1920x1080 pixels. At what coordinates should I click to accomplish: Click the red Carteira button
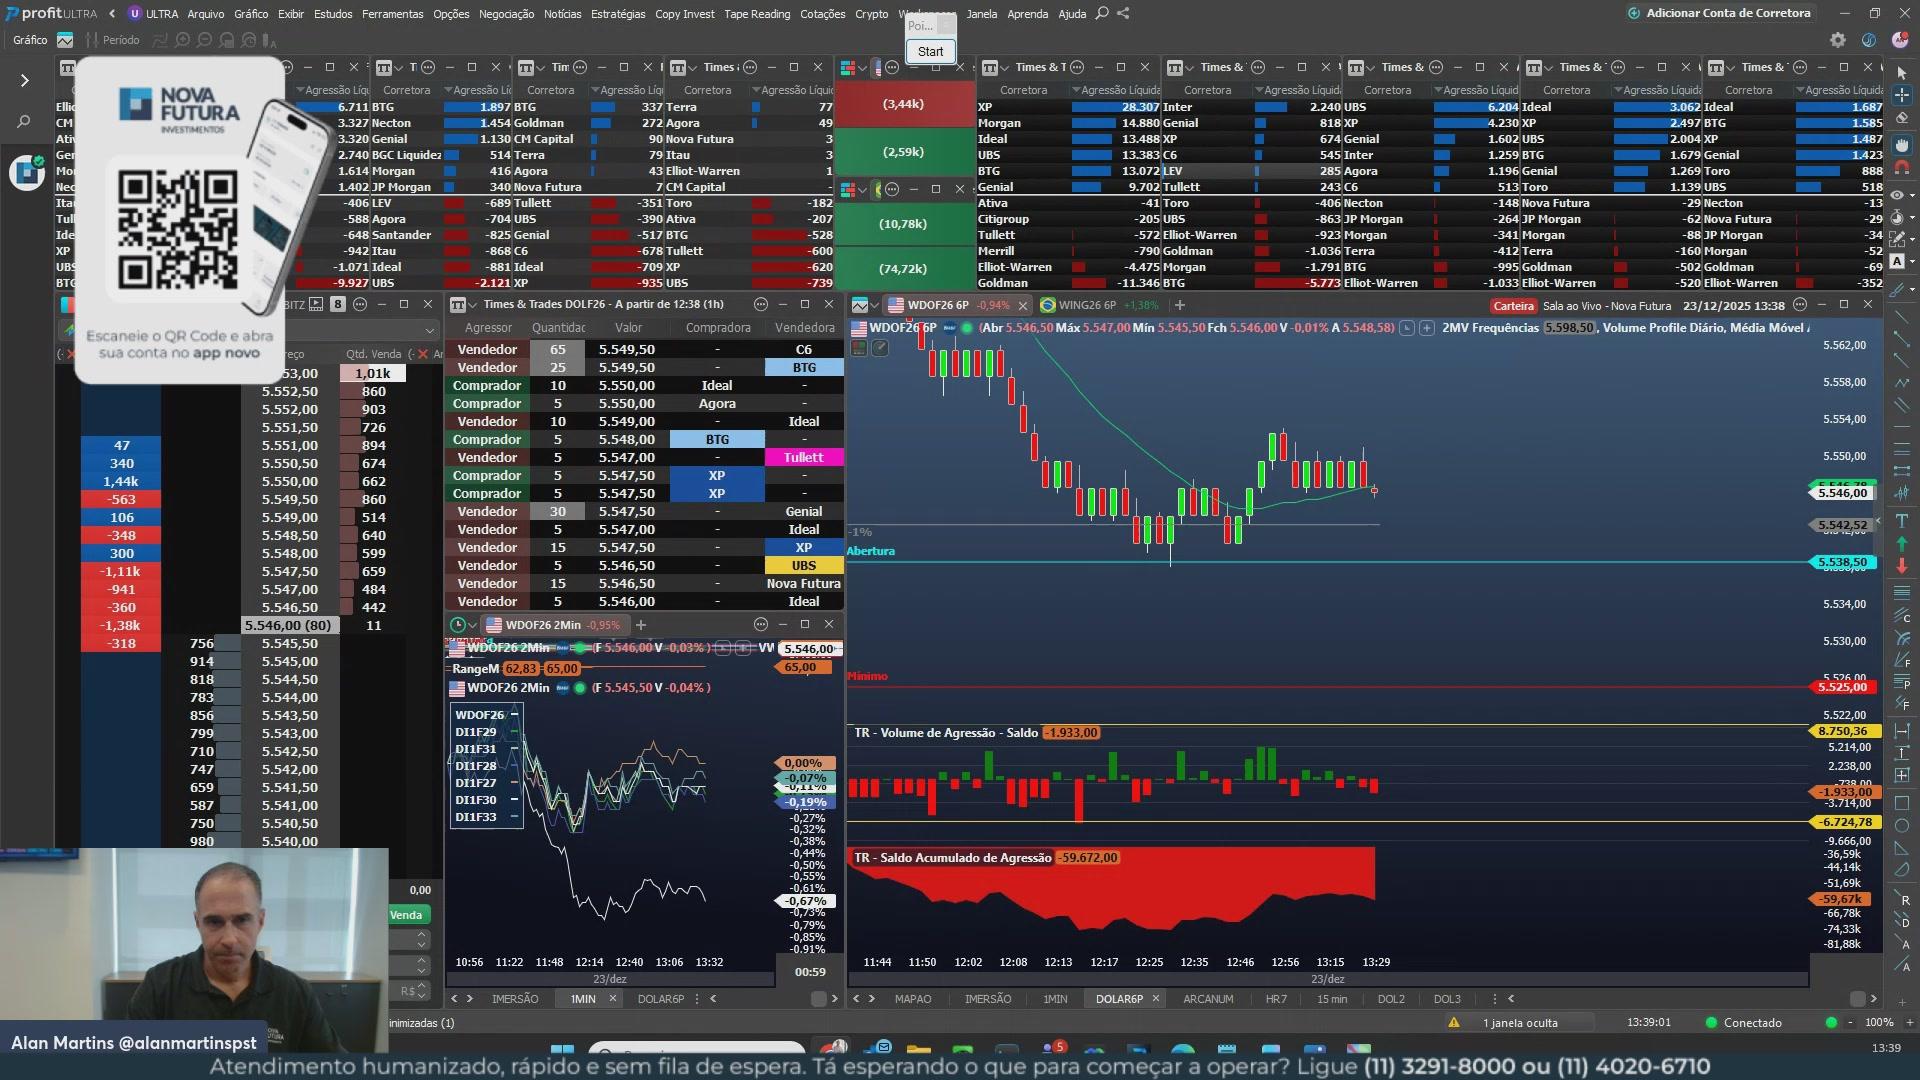pyautogui.click(x=1512, y=306)
